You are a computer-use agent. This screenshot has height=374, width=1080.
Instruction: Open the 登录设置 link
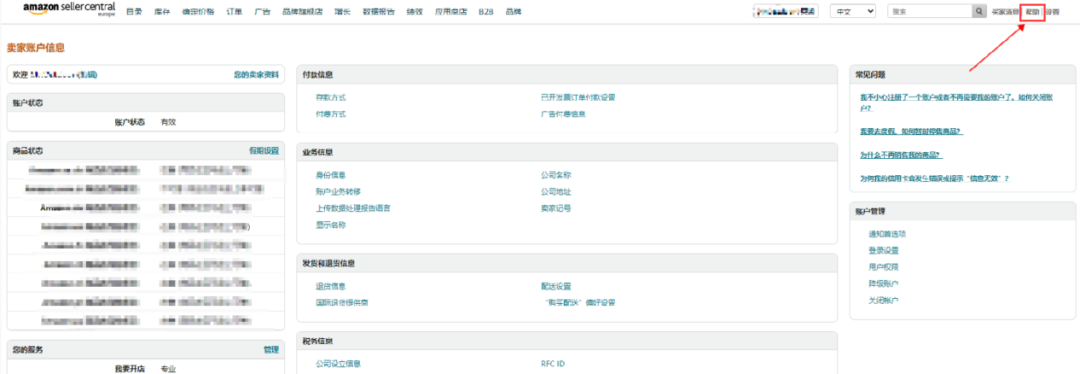point(884,251)
